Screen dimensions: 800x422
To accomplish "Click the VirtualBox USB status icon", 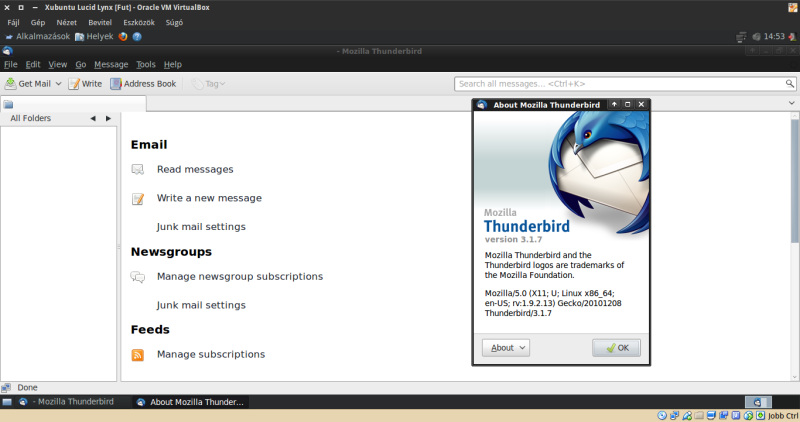I will coord(687,416).
